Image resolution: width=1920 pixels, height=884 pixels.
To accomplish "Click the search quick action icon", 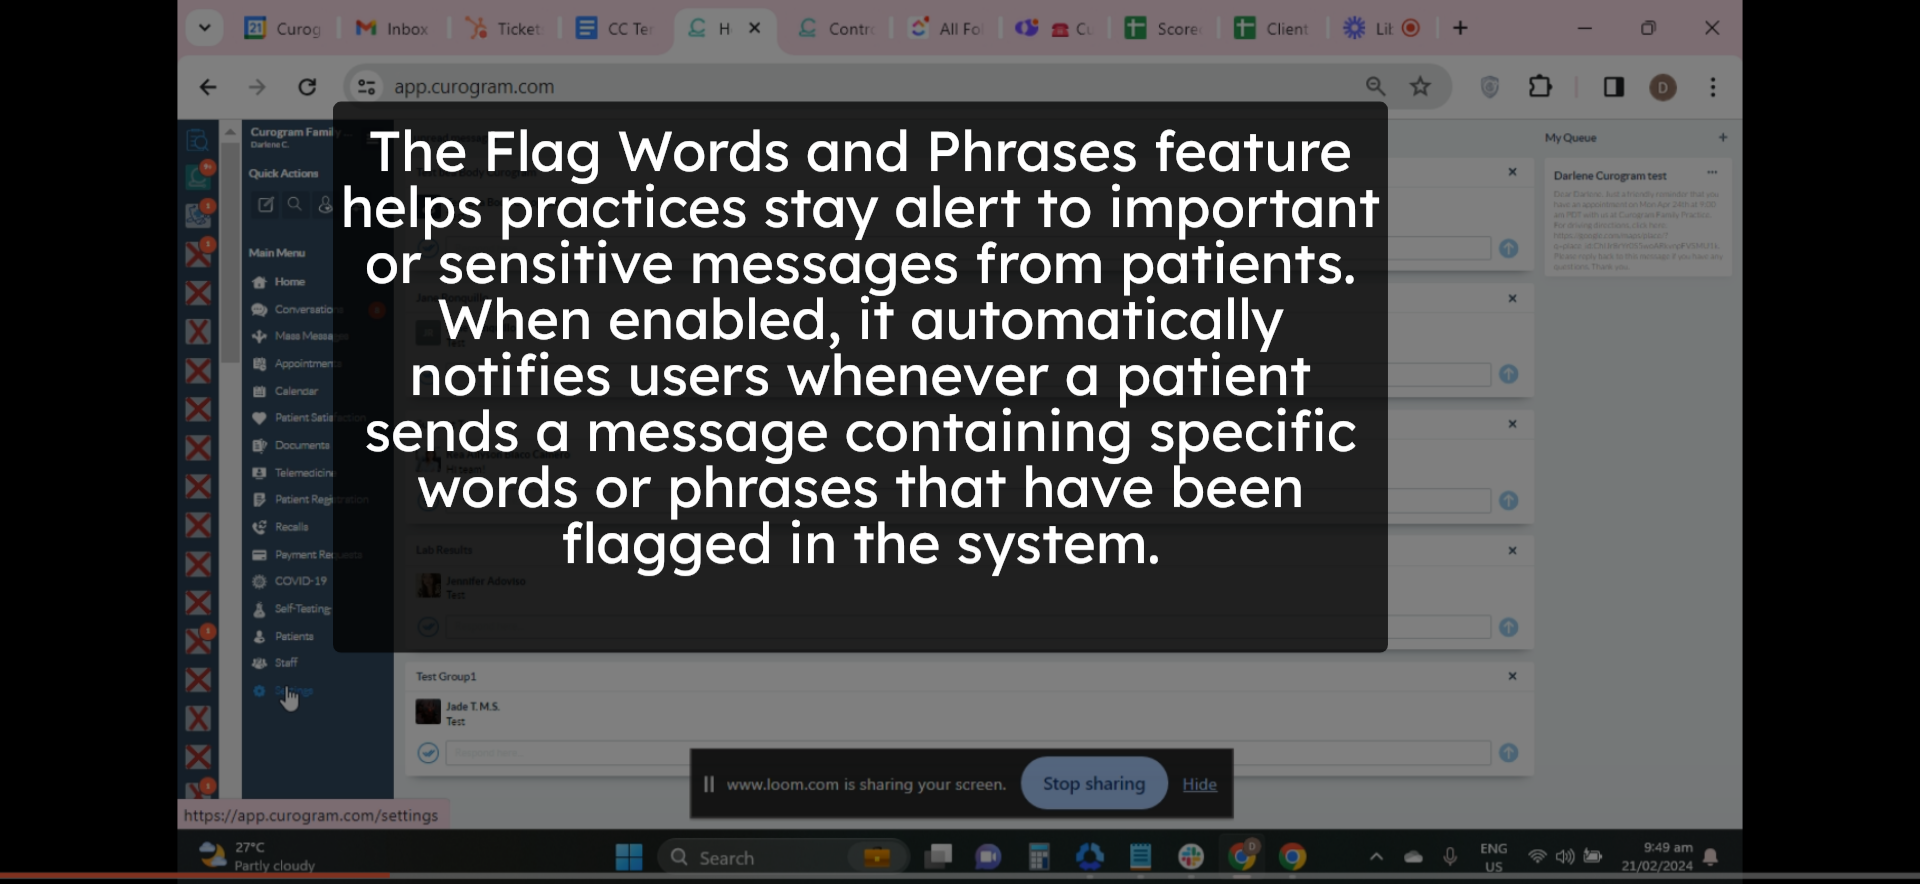I will pos(295,204).
